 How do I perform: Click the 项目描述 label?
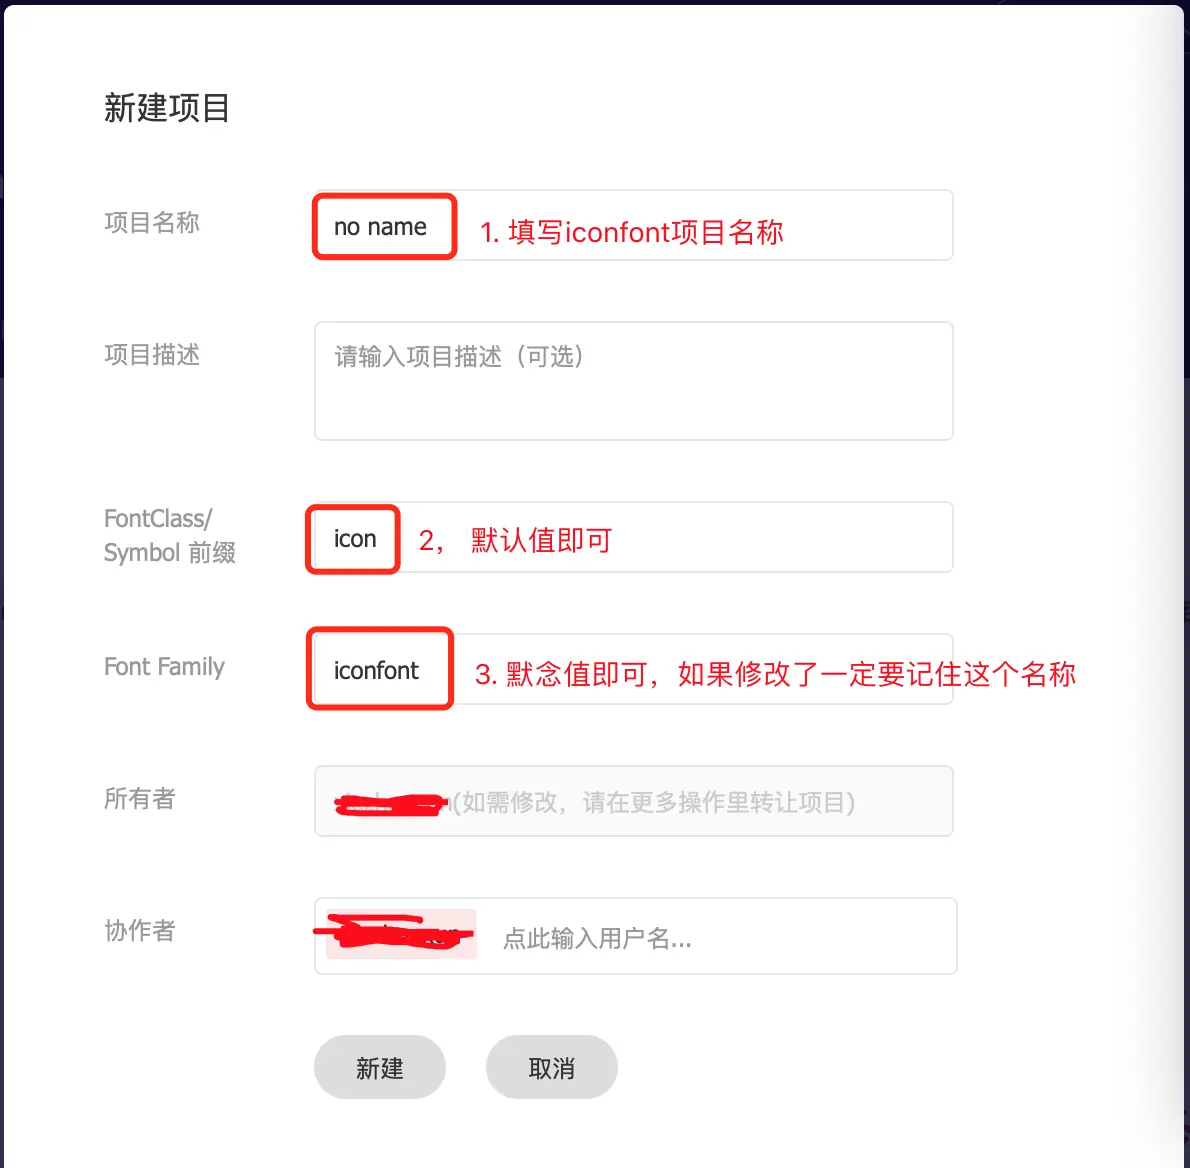tap(152, 354)
